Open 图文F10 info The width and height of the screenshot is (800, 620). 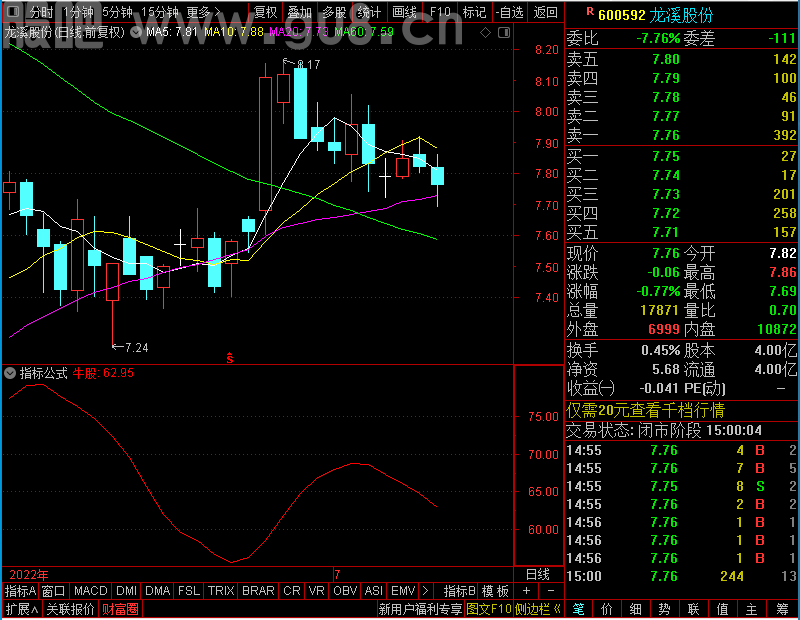(x=489, y=609)
